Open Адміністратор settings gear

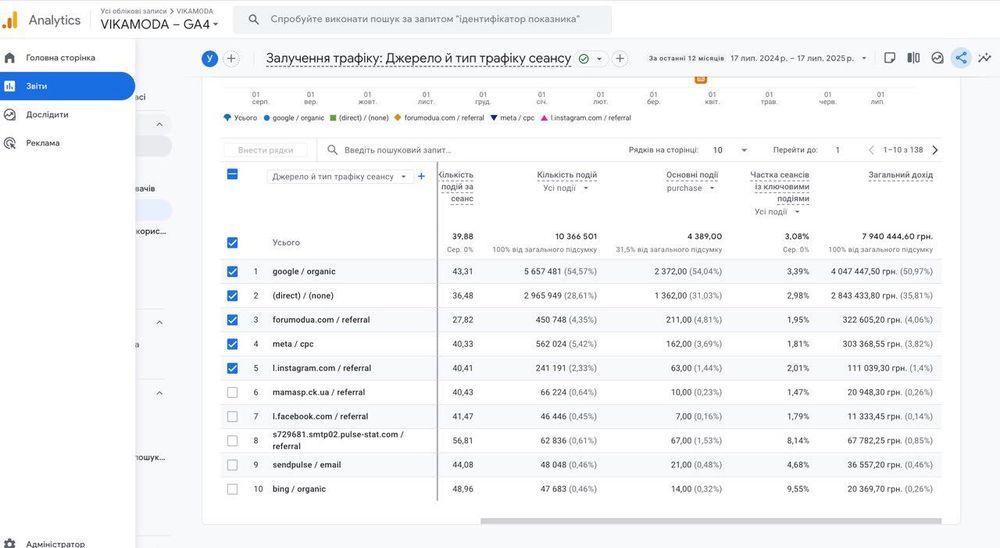point(9,544)
